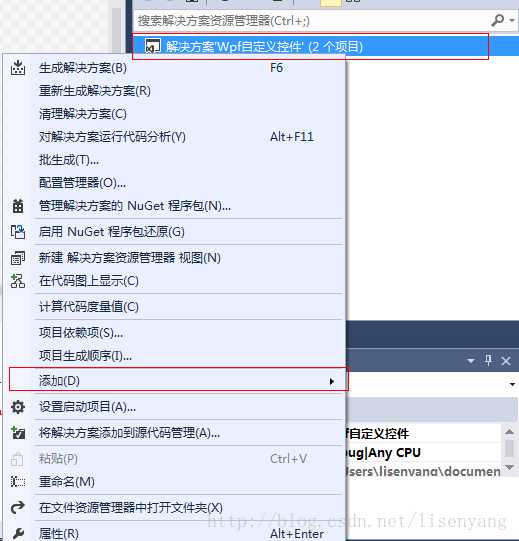Click the Rename icon next to 重命名(M)
The height and width of the screenshot is (541, 519).
pyautogui.click(x=18, y=482)
